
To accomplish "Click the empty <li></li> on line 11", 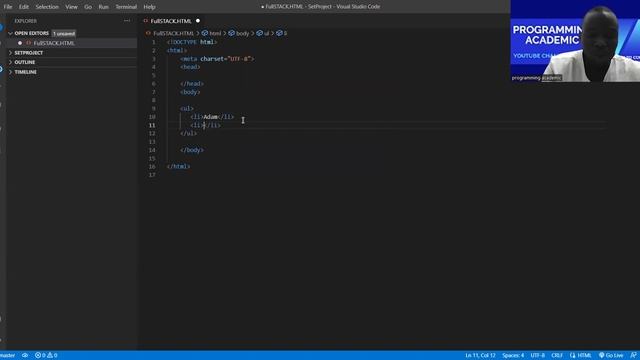I will [x=206, y=125].
